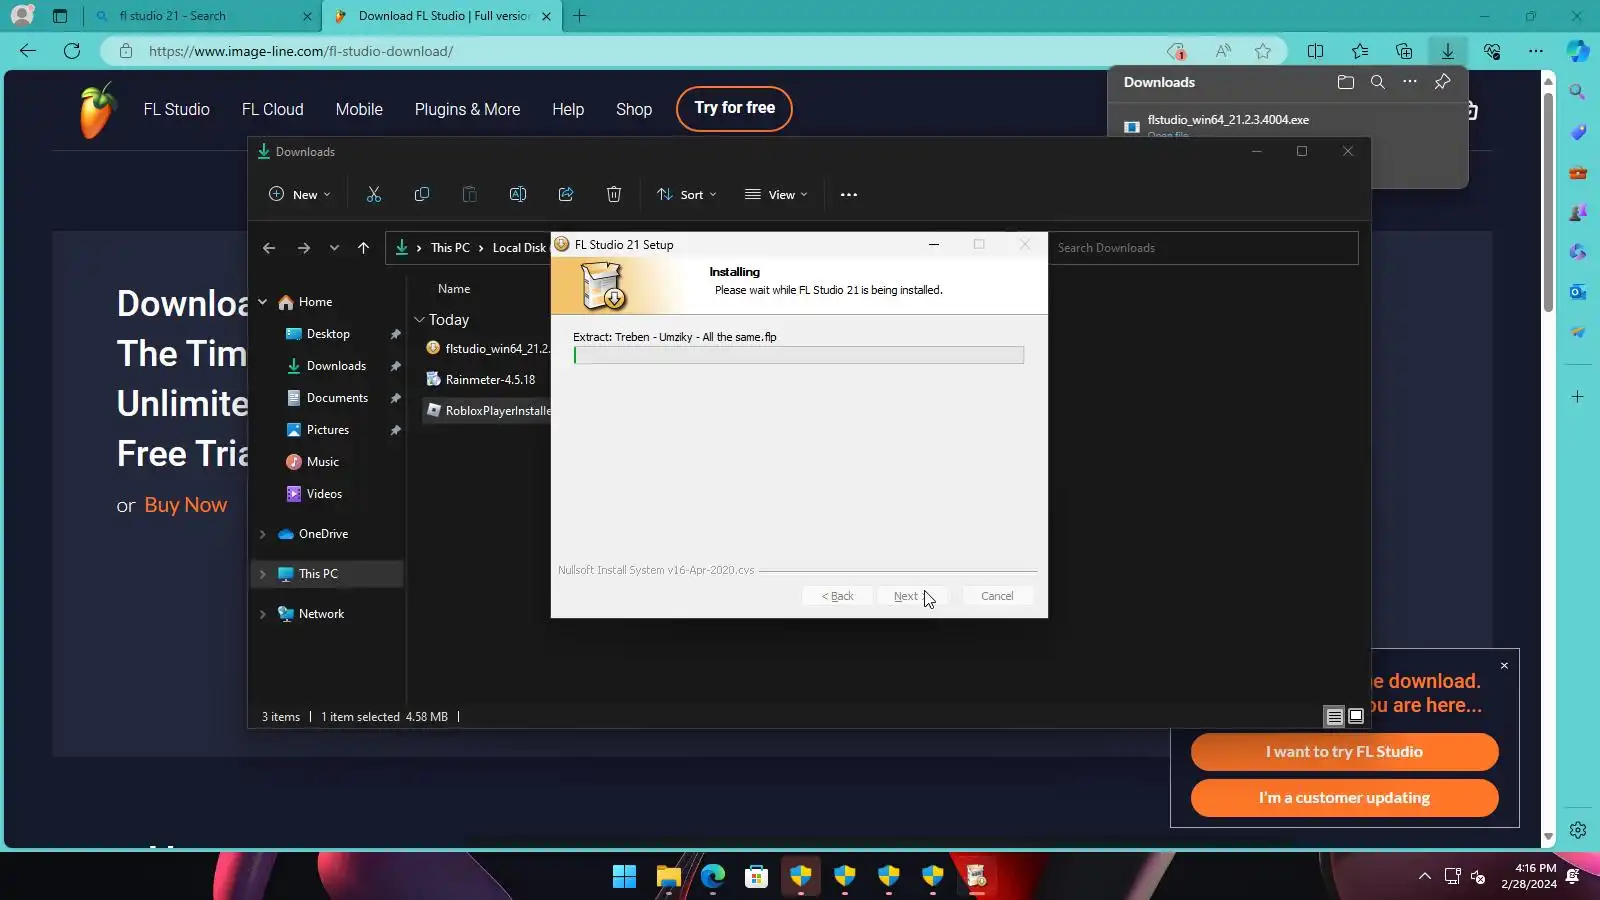Expand the Network node in navigation pane
1600x900 pixels.
point(263,614)
